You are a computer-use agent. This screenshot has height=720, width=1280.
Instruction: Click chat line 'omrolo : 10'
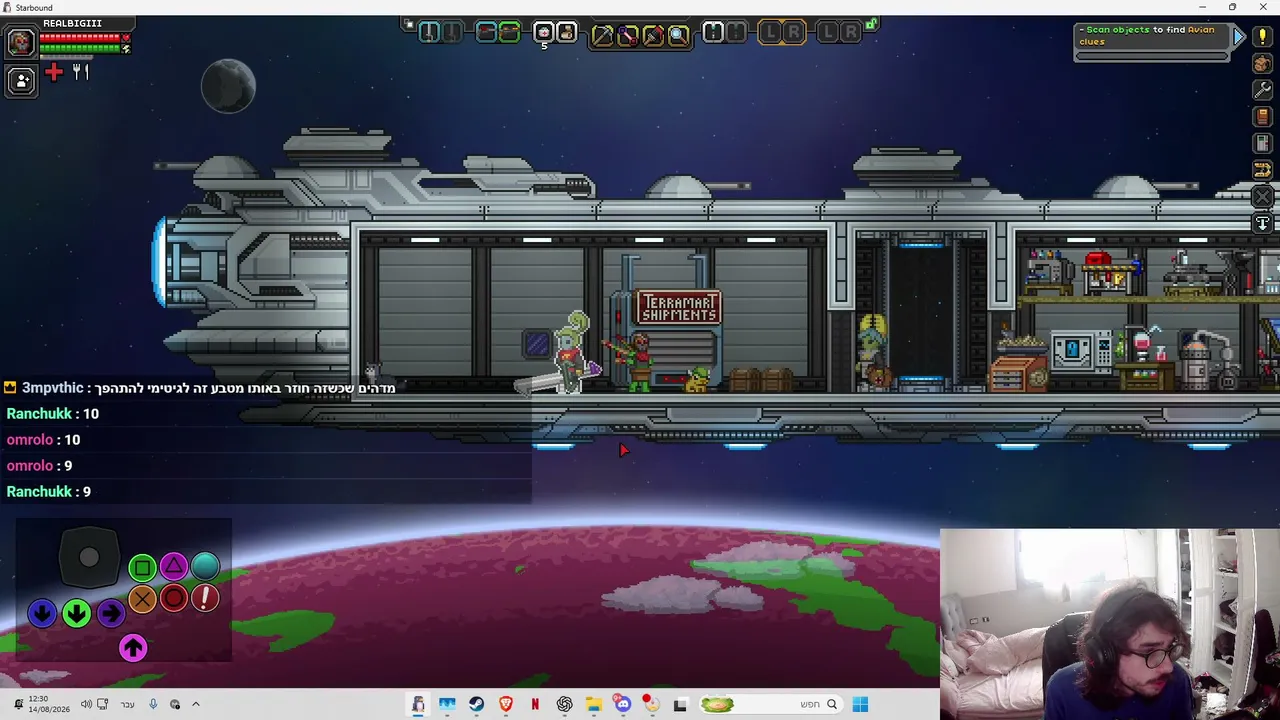click(x=43, y=439)
